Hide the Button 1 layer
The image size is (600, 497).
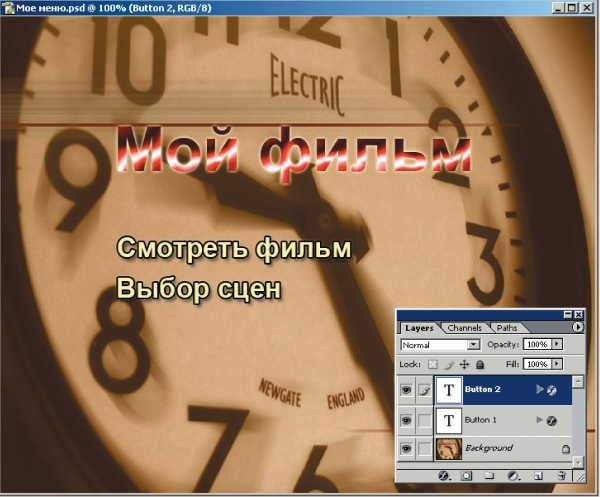pos(406,420)
